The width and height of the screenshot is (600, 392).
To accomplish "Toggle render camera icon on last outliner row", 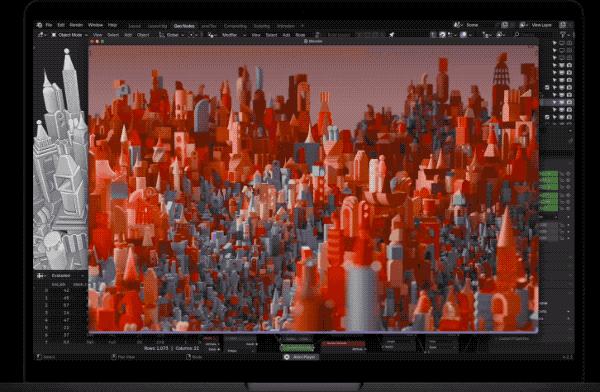I will coord(569,117).
